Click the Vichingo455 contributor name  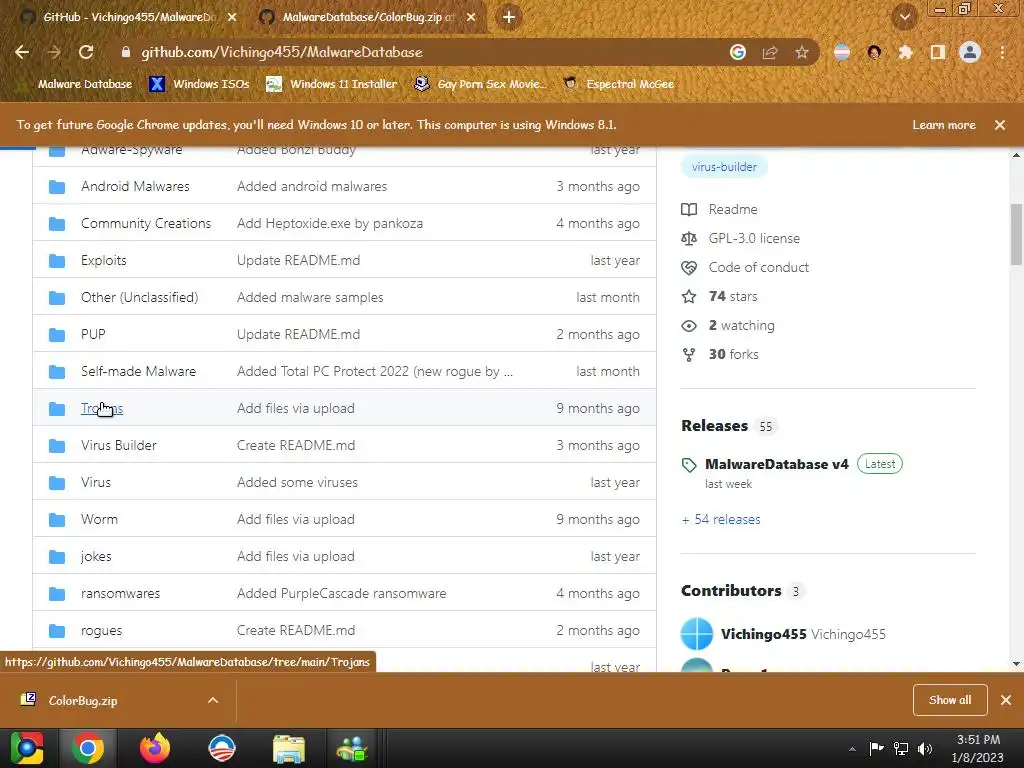763,634
